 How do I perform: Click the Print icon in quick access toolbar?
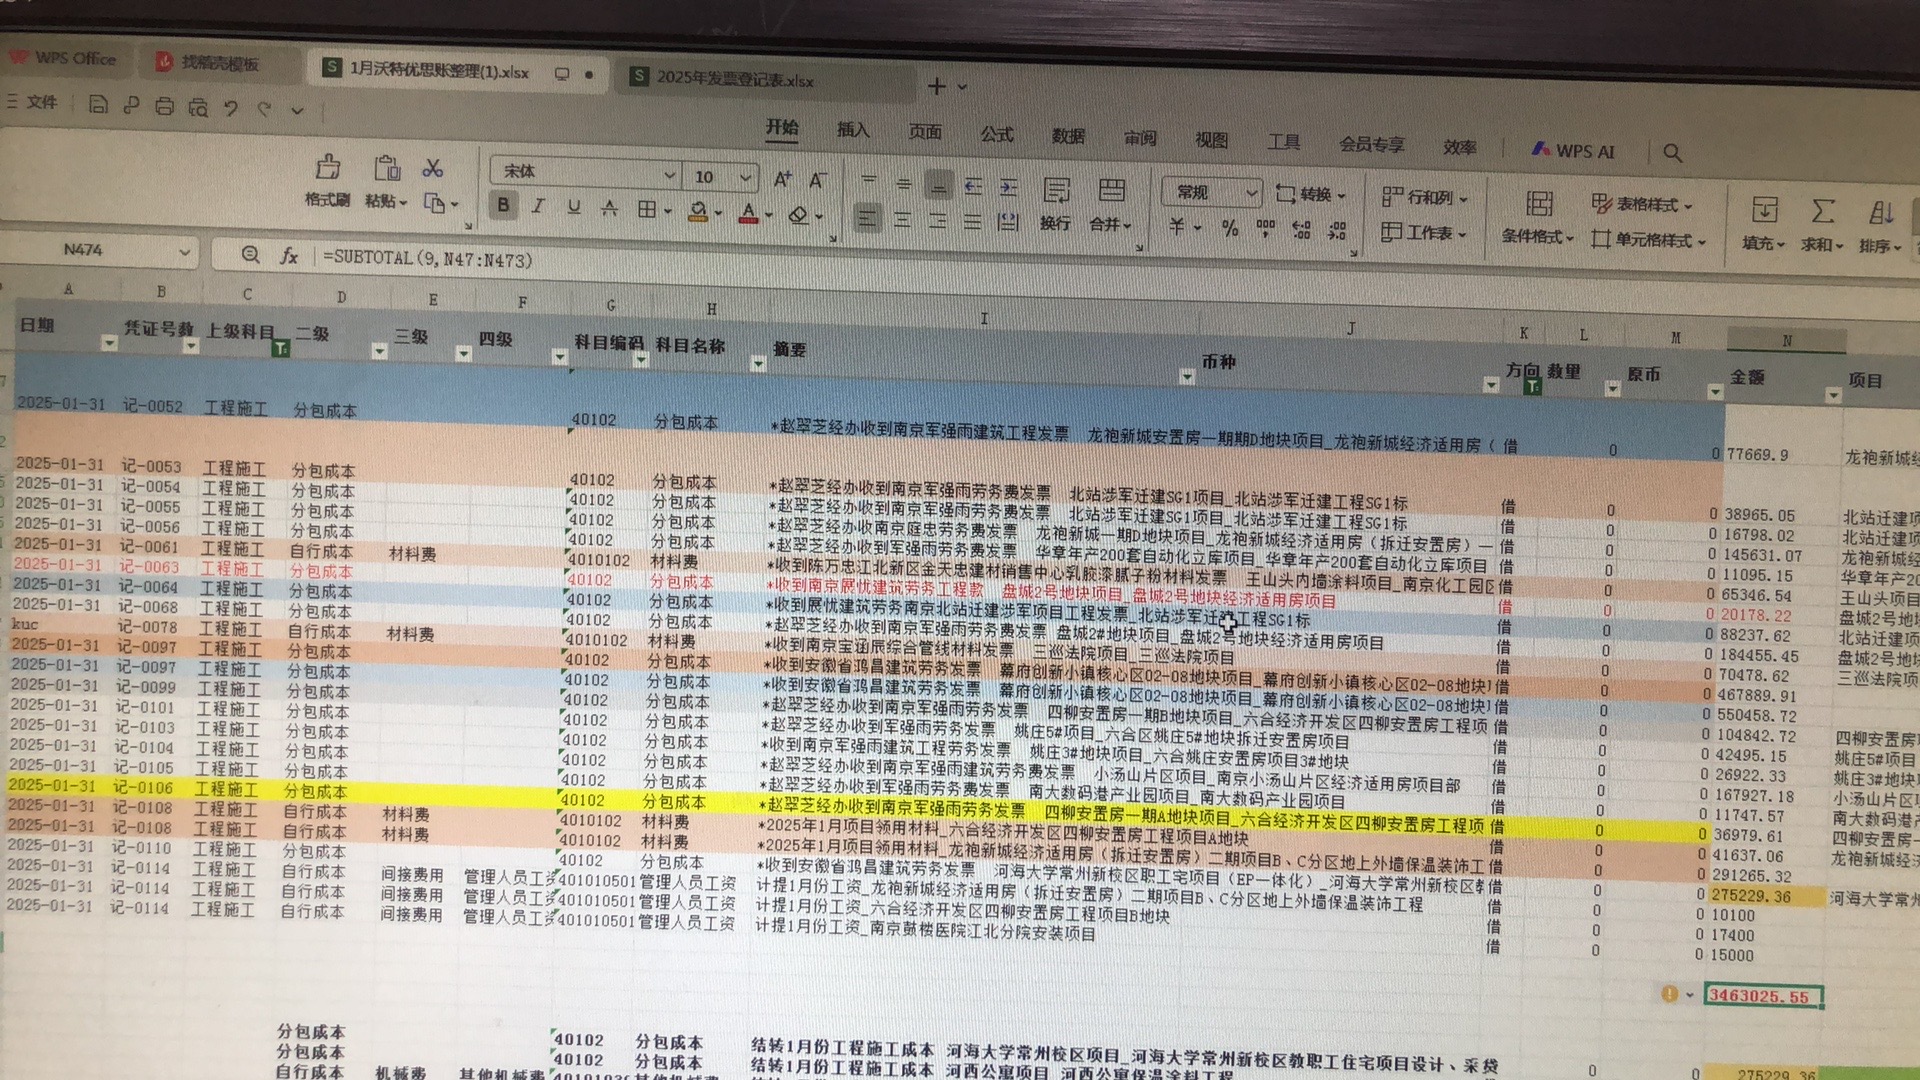coord(164,106)
